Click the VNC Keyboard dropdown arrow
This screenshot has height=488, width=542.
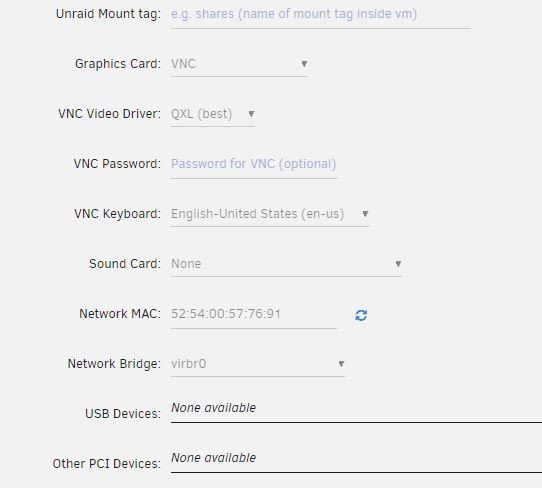[365, 214]
